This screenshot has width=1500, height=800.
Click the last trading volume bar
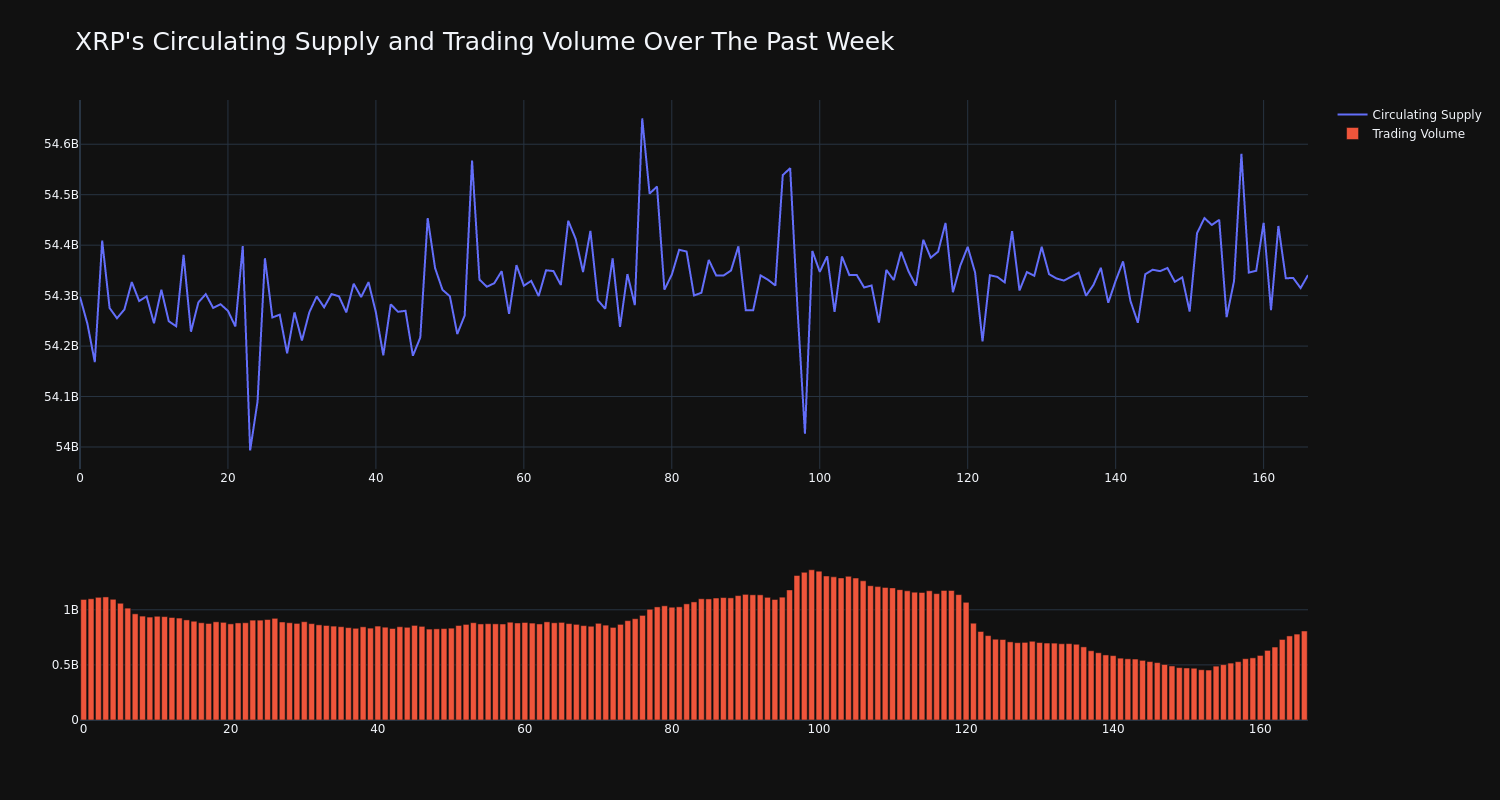(x=1304, y=675)
